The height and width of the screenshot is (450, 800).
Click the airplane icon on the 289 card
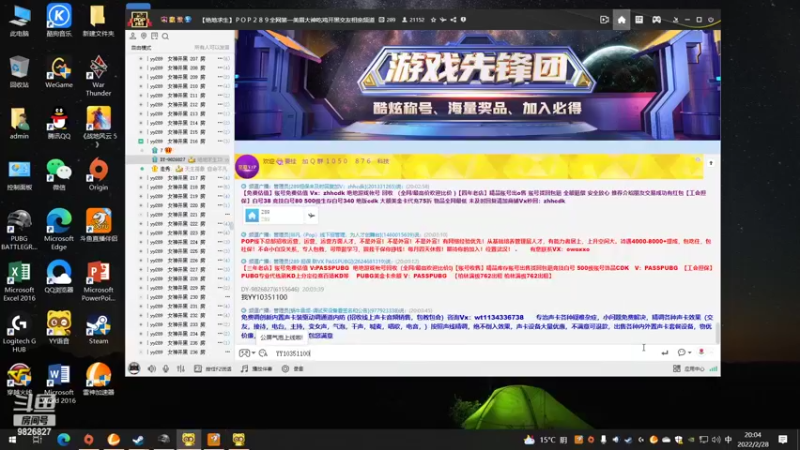[311, 216]
